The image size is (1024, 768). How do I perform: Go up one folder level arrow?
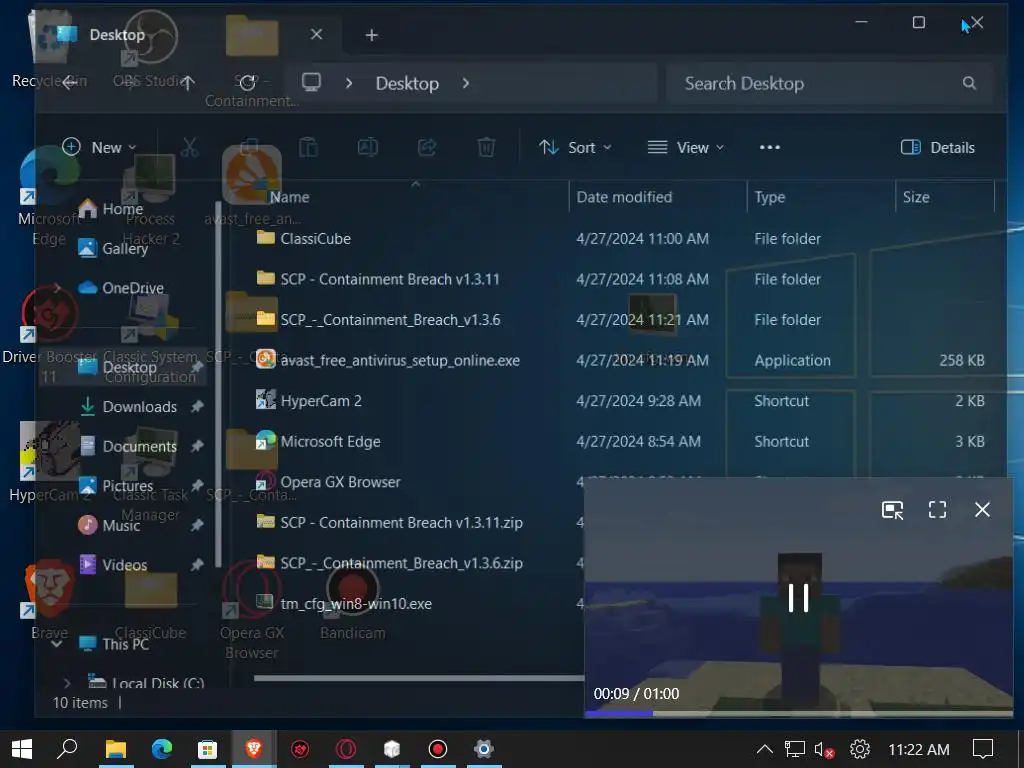[x=188, y=83]
